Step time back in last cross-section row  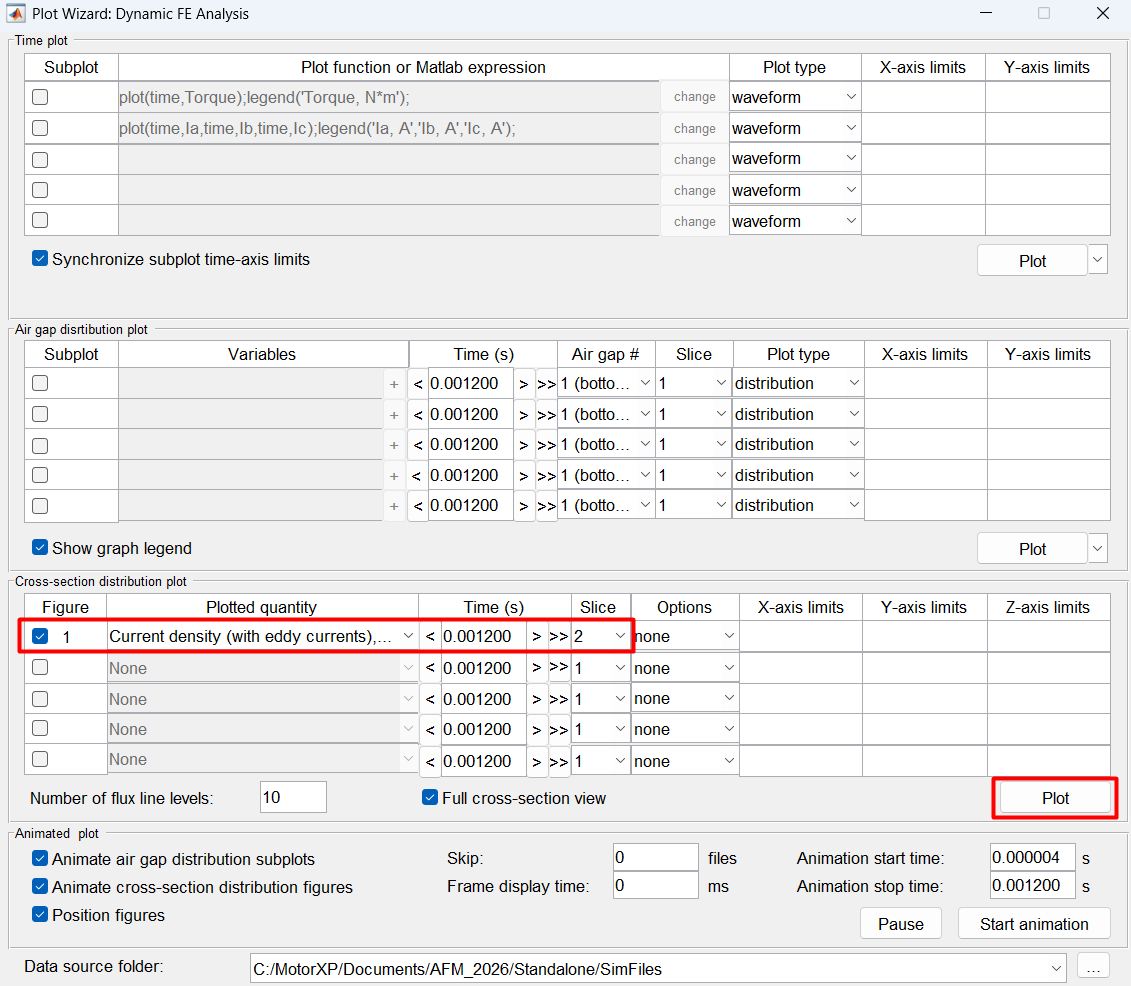[x=430, y=762]
